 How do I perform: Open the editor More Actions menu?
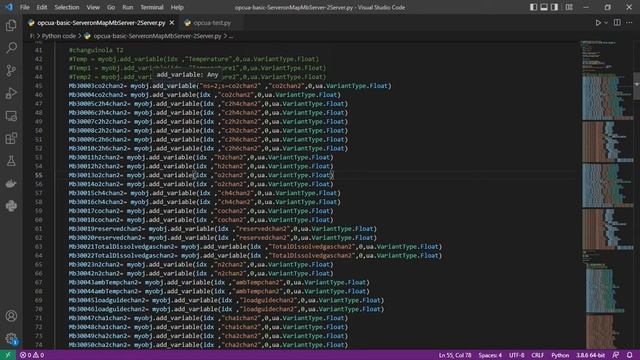pos(629,23)
